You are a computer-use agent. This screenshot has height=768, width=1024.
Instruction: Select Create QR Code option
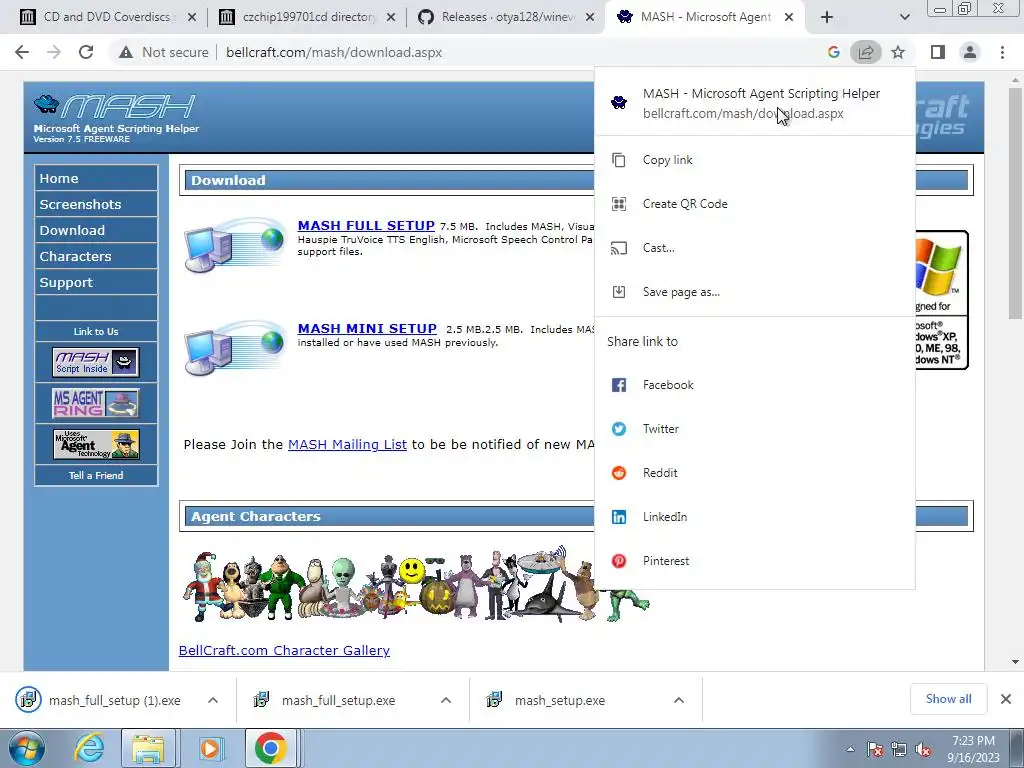[755, 204]
